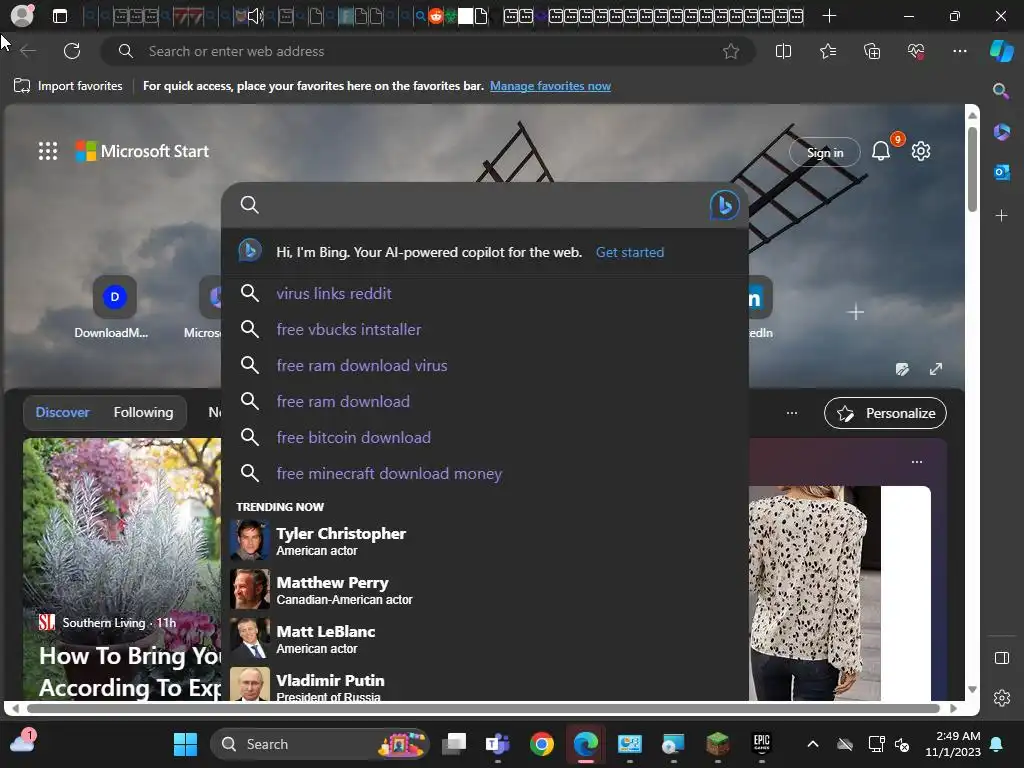Add this page to favorites star icon

[x=731, y=51]
